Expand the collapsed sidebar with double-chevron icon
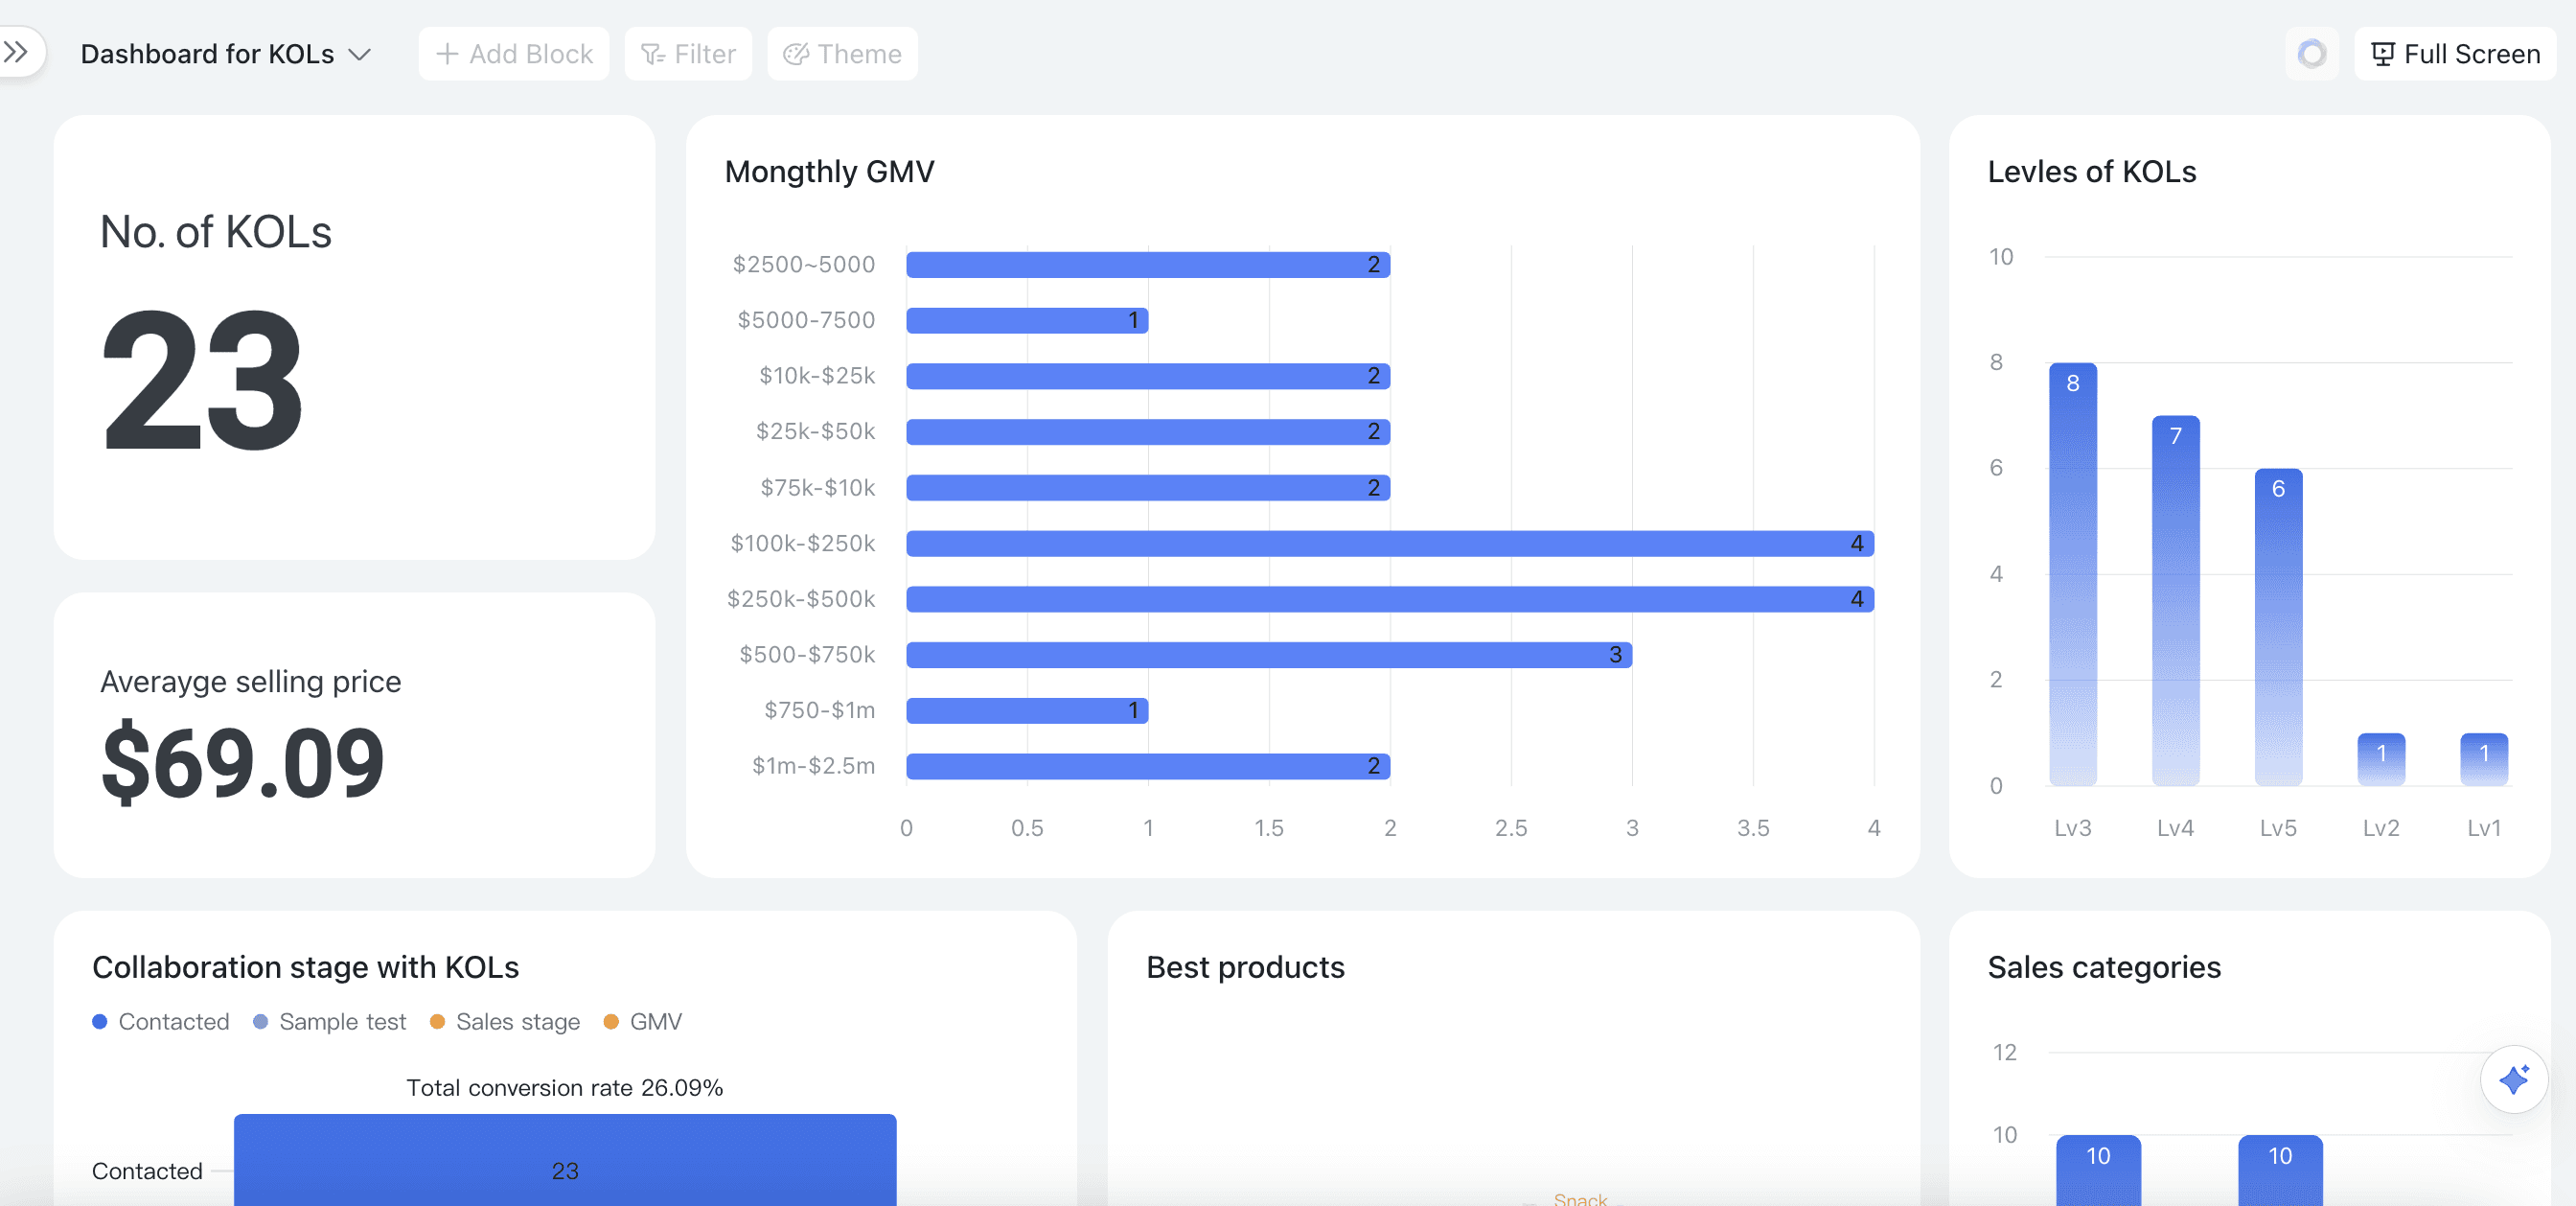Viewport: 2576px width, 1206px height. [x=17, y=52]
